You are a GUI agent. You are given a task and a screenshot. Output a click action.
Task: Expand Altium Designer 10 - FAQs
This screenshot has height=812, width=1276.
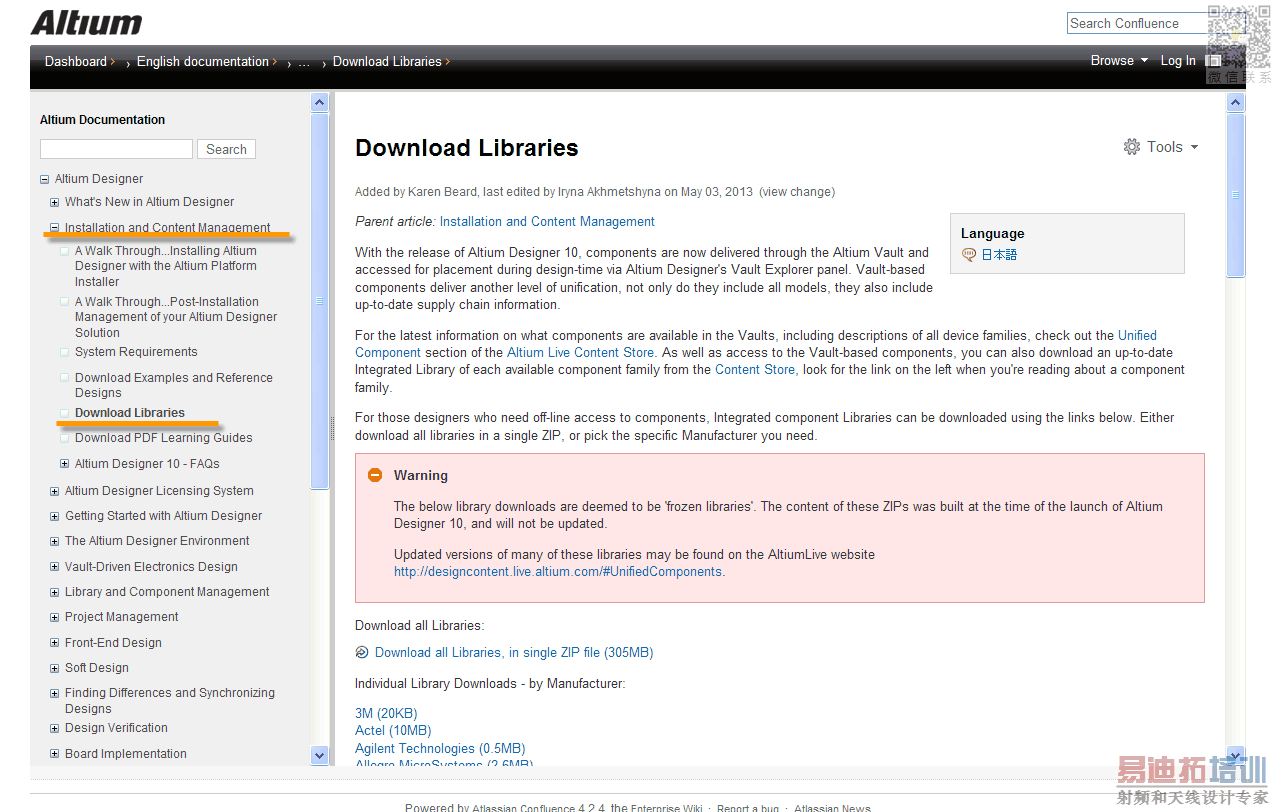[x=64, y=464]
